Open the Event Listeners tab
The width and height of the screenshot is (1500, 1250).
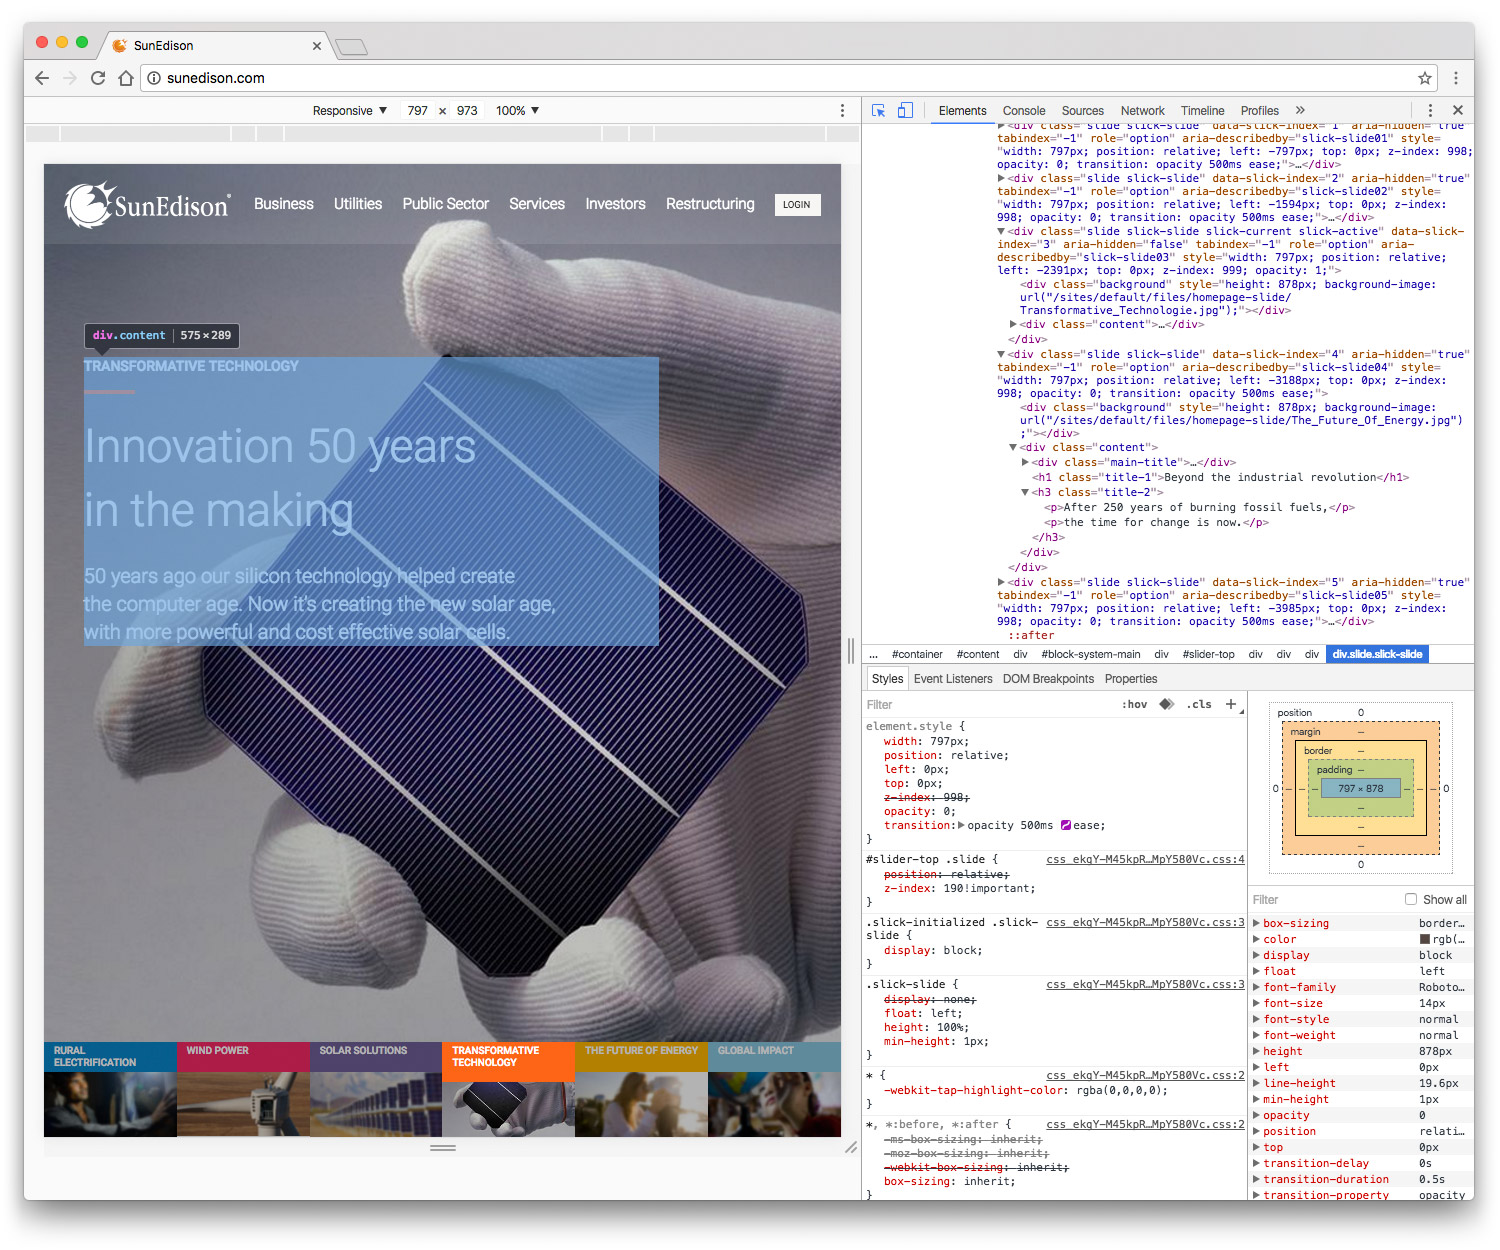point(952,679)
